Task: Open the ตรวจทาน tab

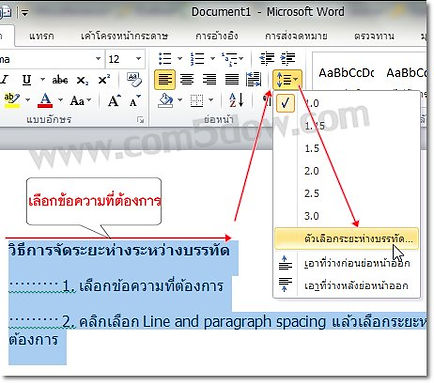Action: tap(374, 35)
